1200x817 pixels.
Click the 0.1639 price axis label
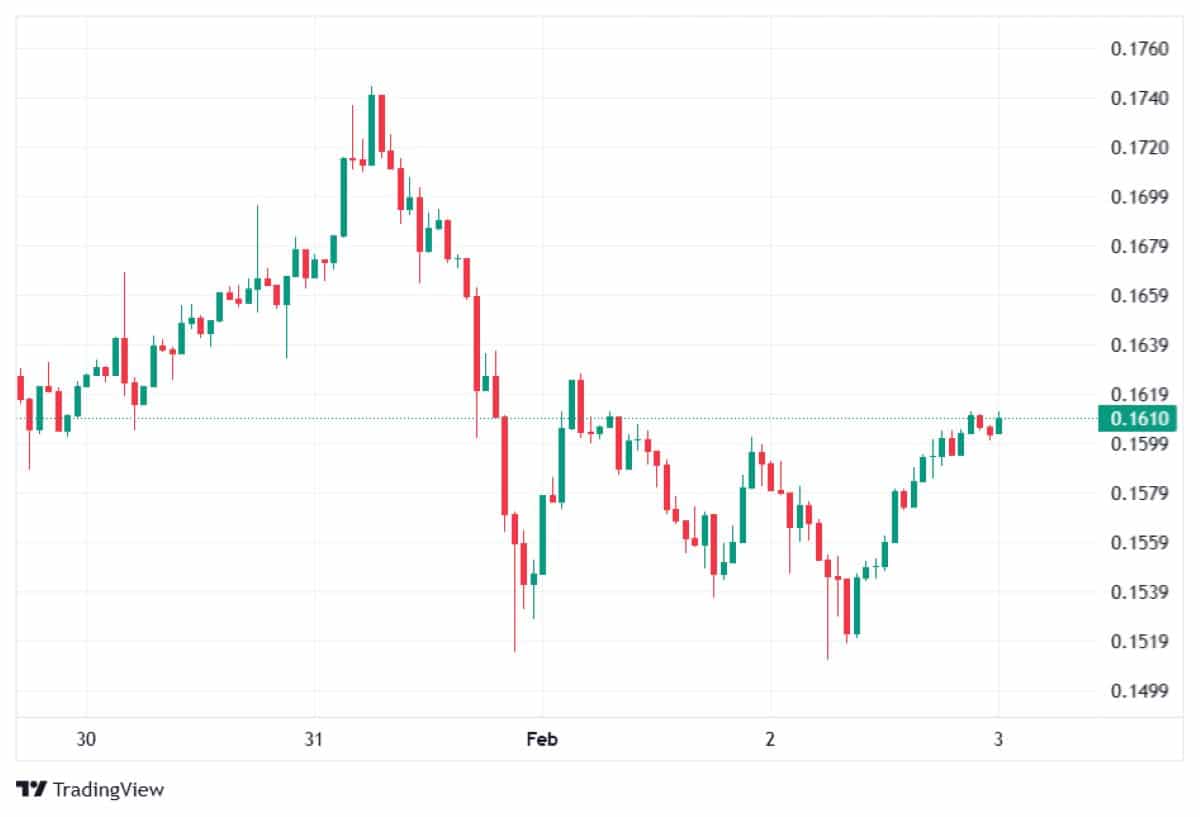[x=1140, y=346]
